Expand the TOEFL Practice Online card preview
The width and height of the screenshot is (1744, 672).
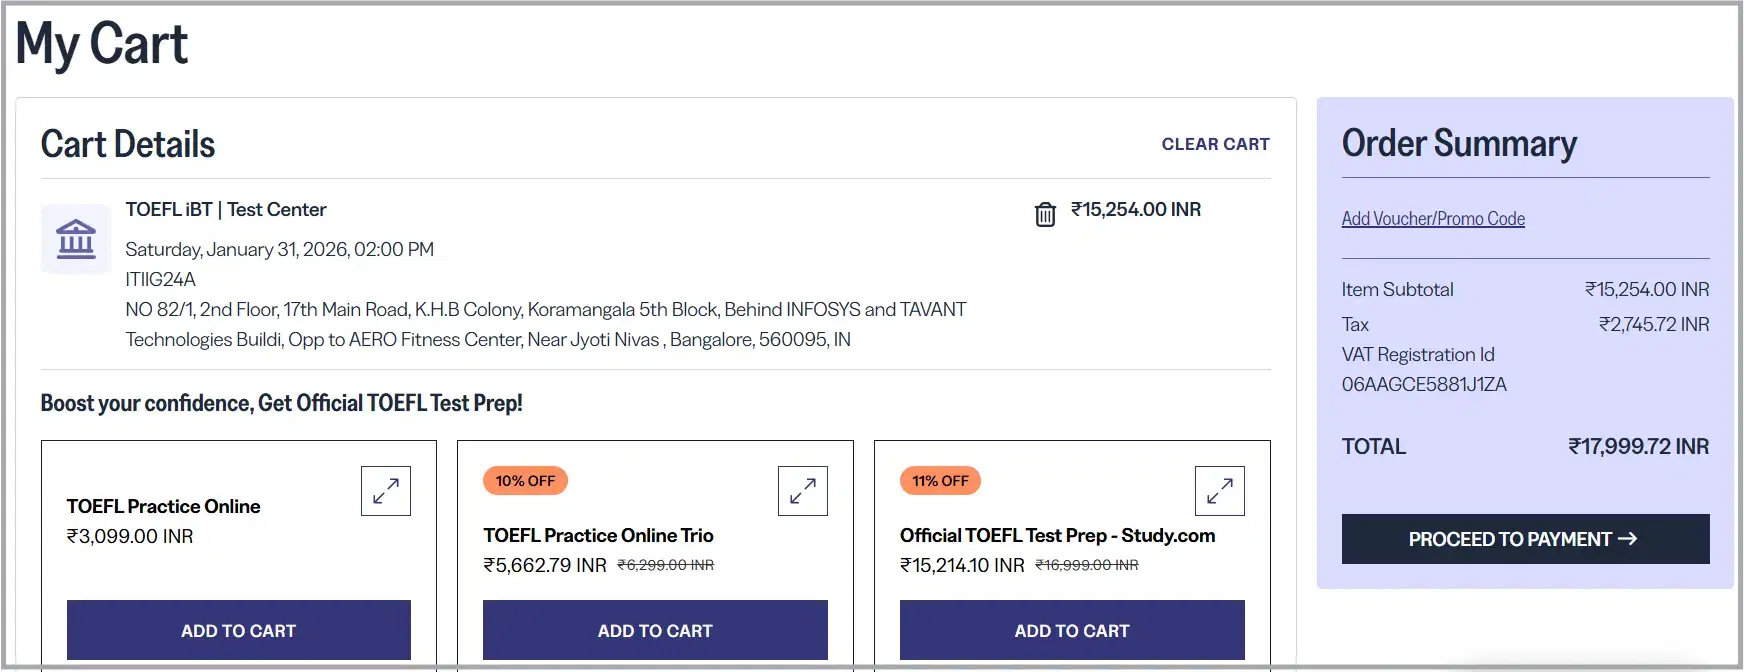[386, 491]
